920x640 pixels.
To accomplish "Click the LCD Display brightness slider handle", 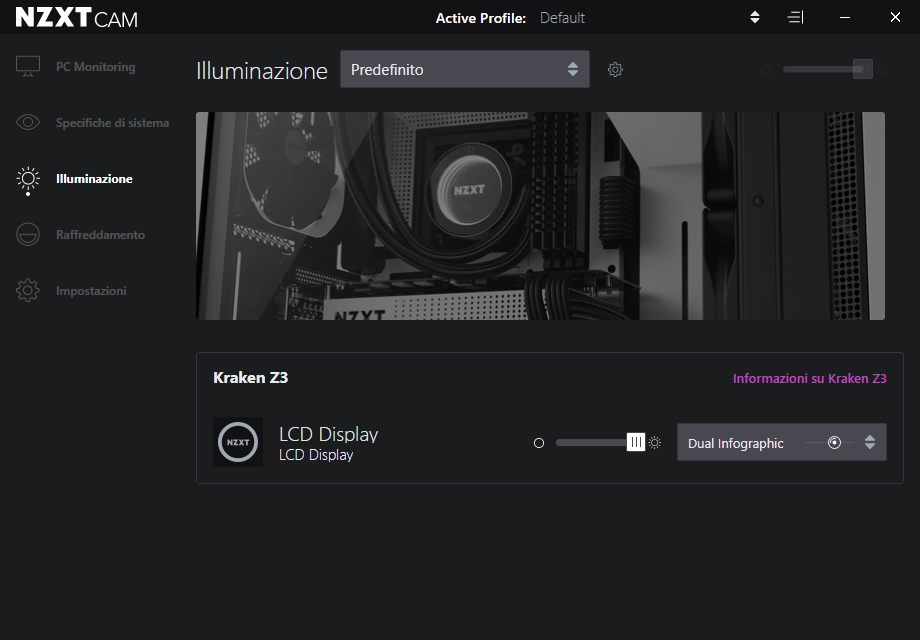I will coord(635,442).
